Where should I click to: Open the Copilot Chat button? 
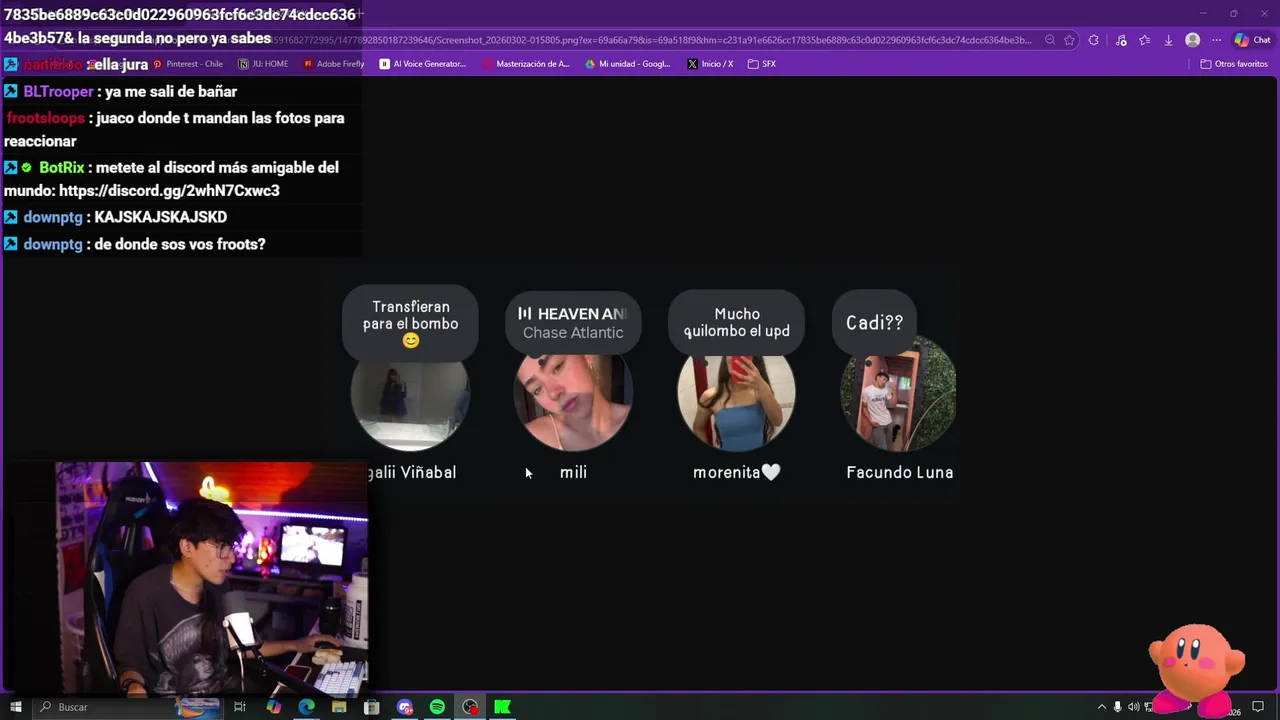(1254, 40)
